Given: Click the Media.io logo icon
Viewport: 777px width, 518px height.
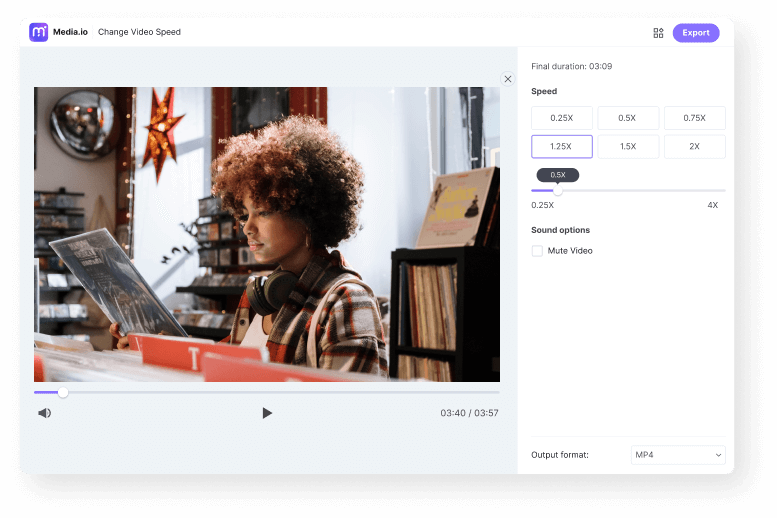Looking at the screenshot, I should (39, 32).
